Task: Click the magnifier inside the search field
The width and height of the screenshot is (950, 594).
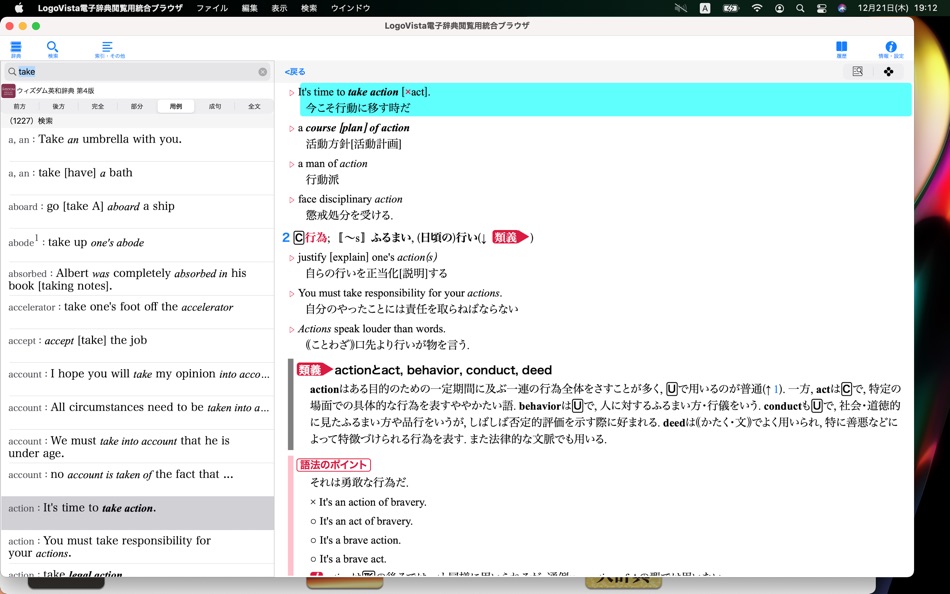Action: [x=12, y=72]
